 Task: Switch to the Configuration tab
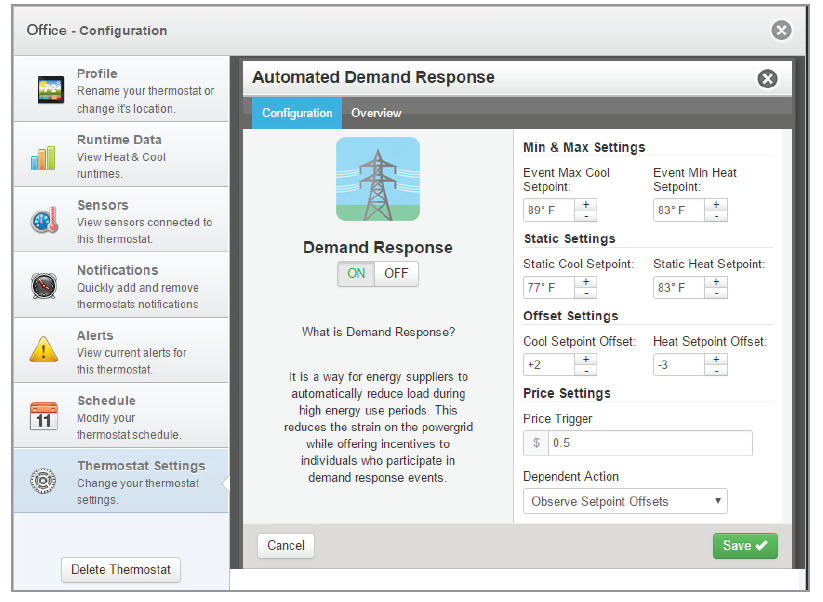[297, 113]
